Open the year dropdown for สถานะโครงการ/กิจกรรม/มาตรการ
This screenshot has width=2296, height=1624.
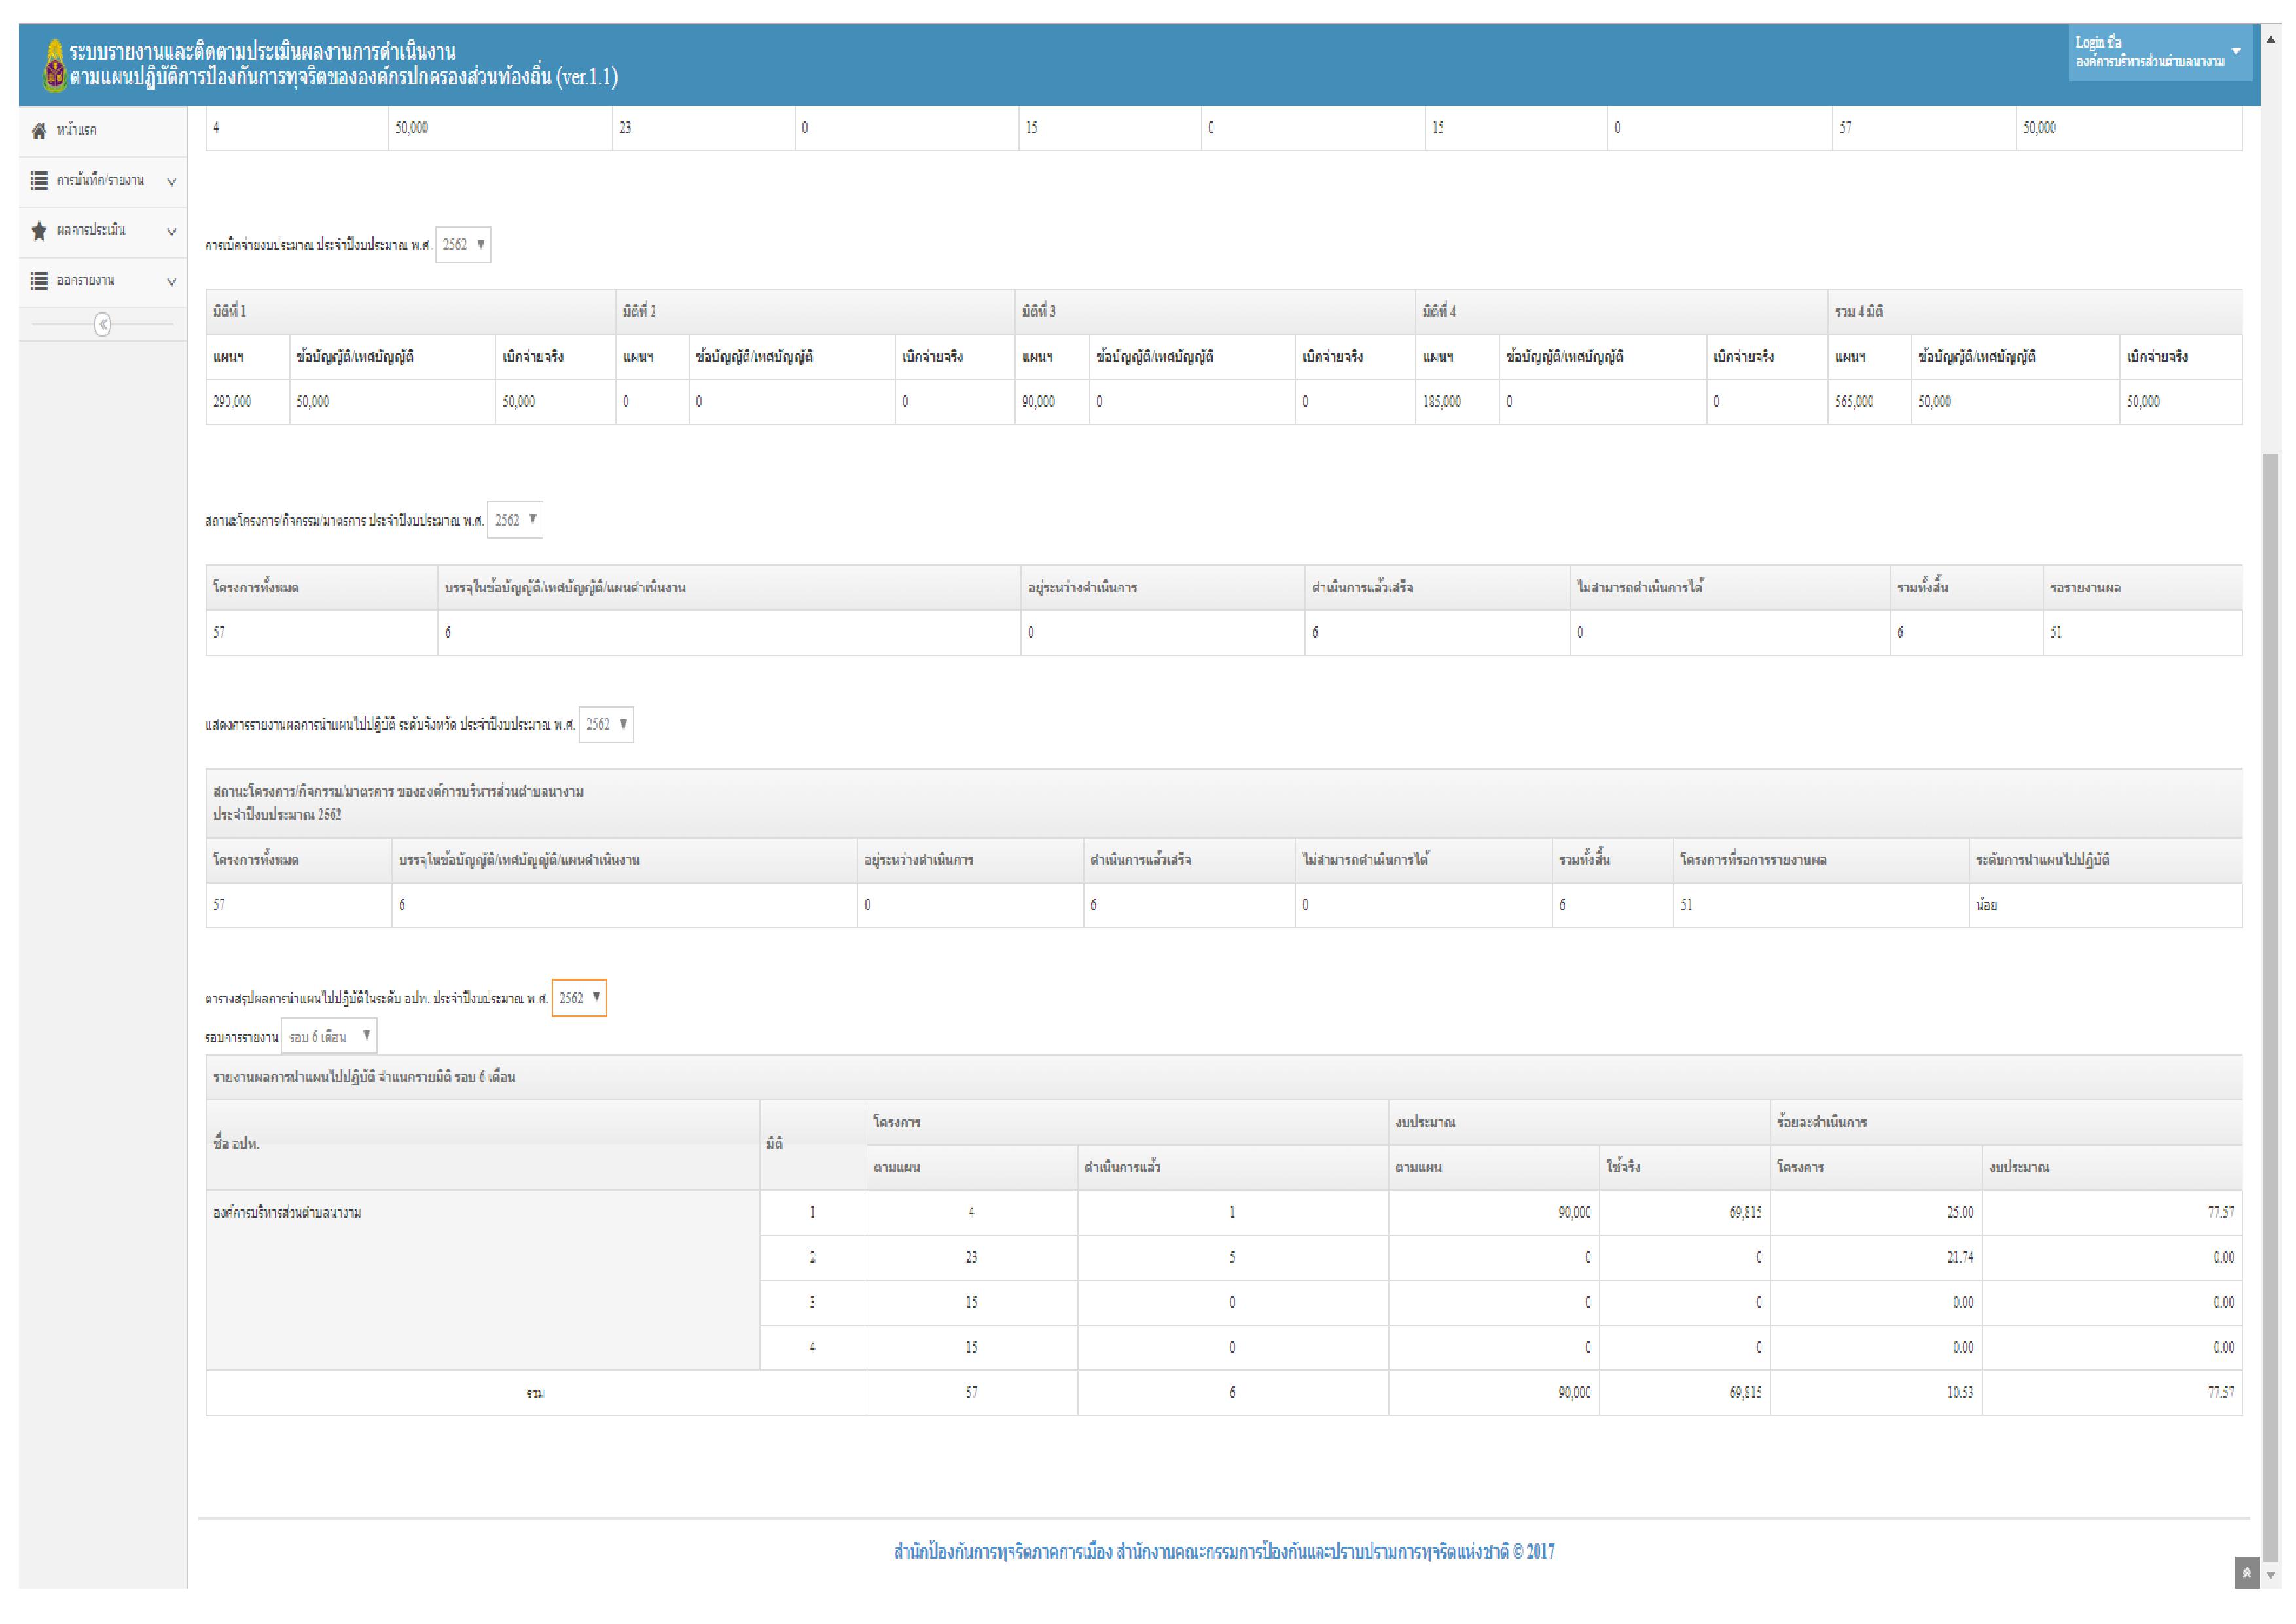515,520
